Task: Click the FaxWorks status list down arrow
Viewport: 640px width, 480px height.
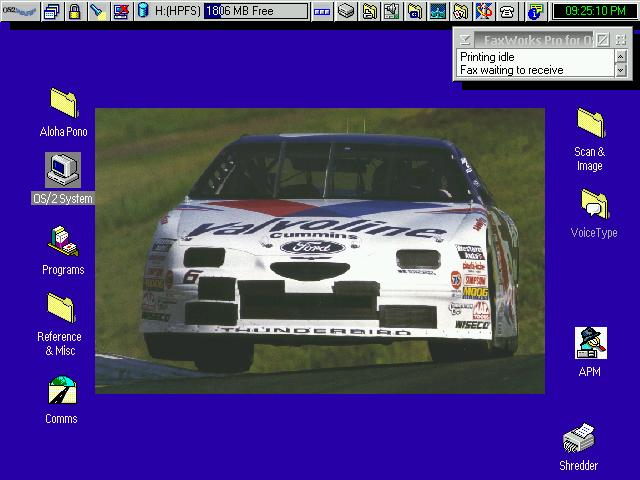Action: pos(621,70)
